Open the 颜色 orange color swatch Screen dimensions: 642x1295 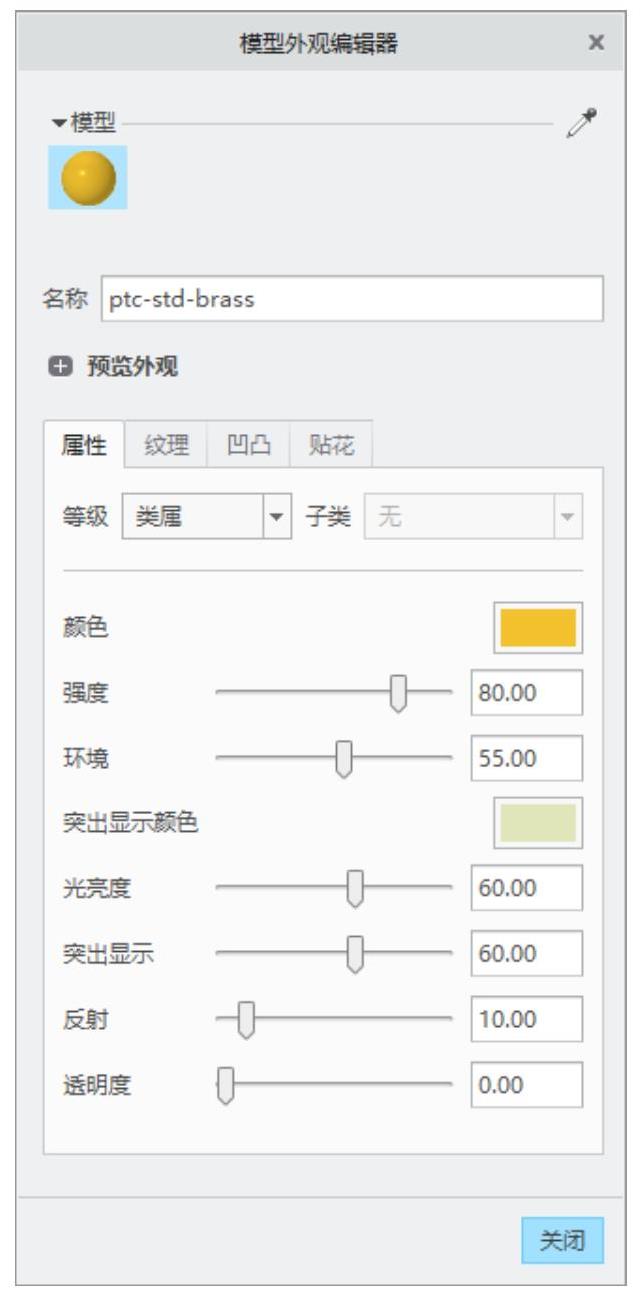(x=538, y=628)
